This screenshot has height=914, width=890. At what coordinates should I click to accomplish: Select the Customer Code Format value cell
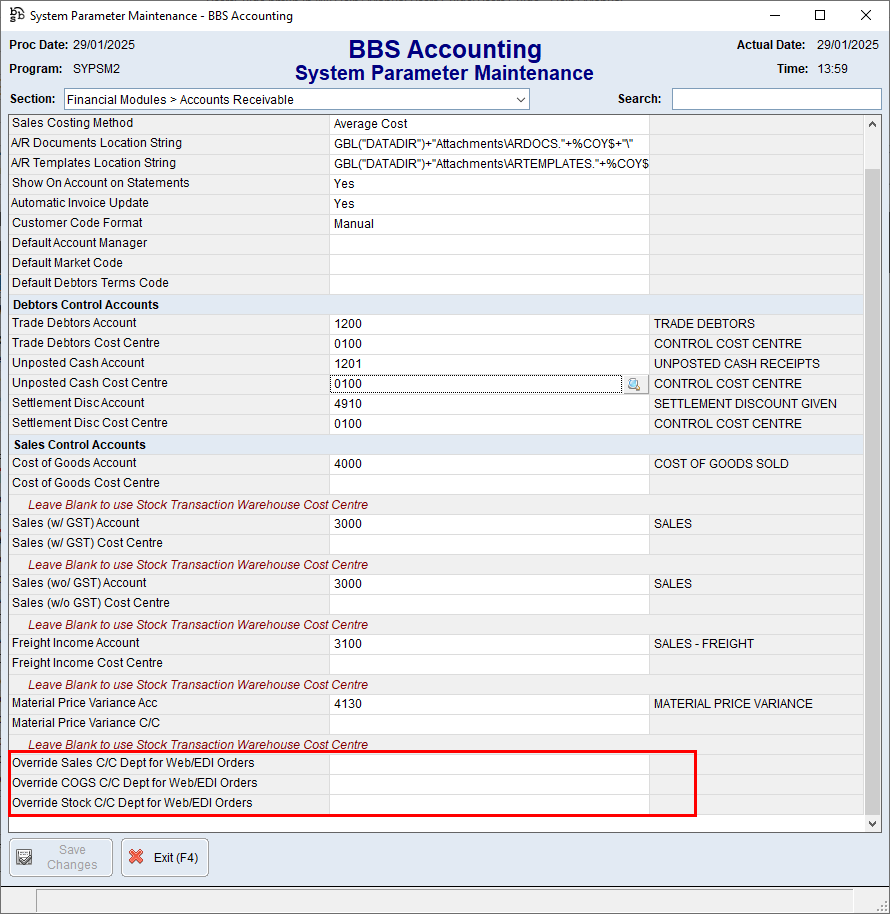tap(488, 224)
